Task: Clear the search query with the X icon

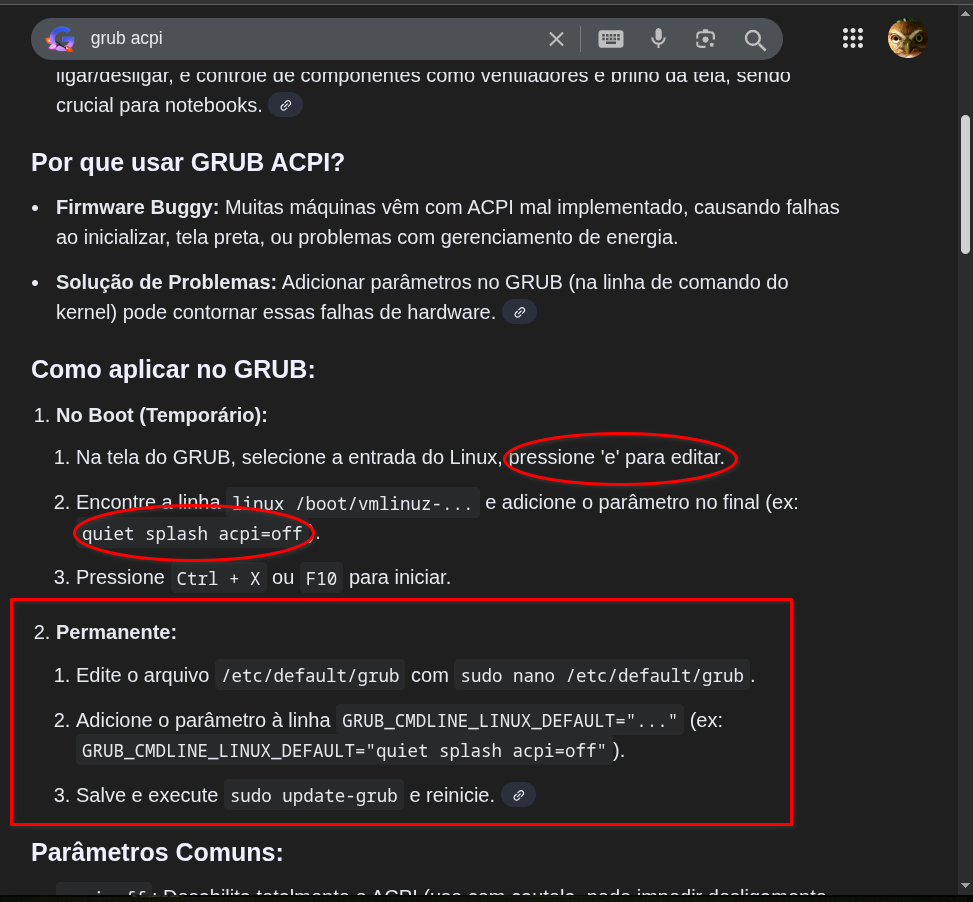Action: coord(556,39)
